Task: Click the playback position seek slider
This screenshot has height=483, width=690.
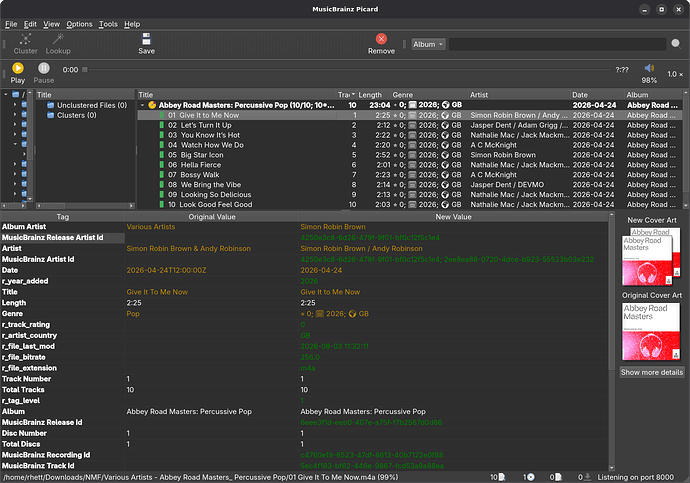Action: [348, 70]
